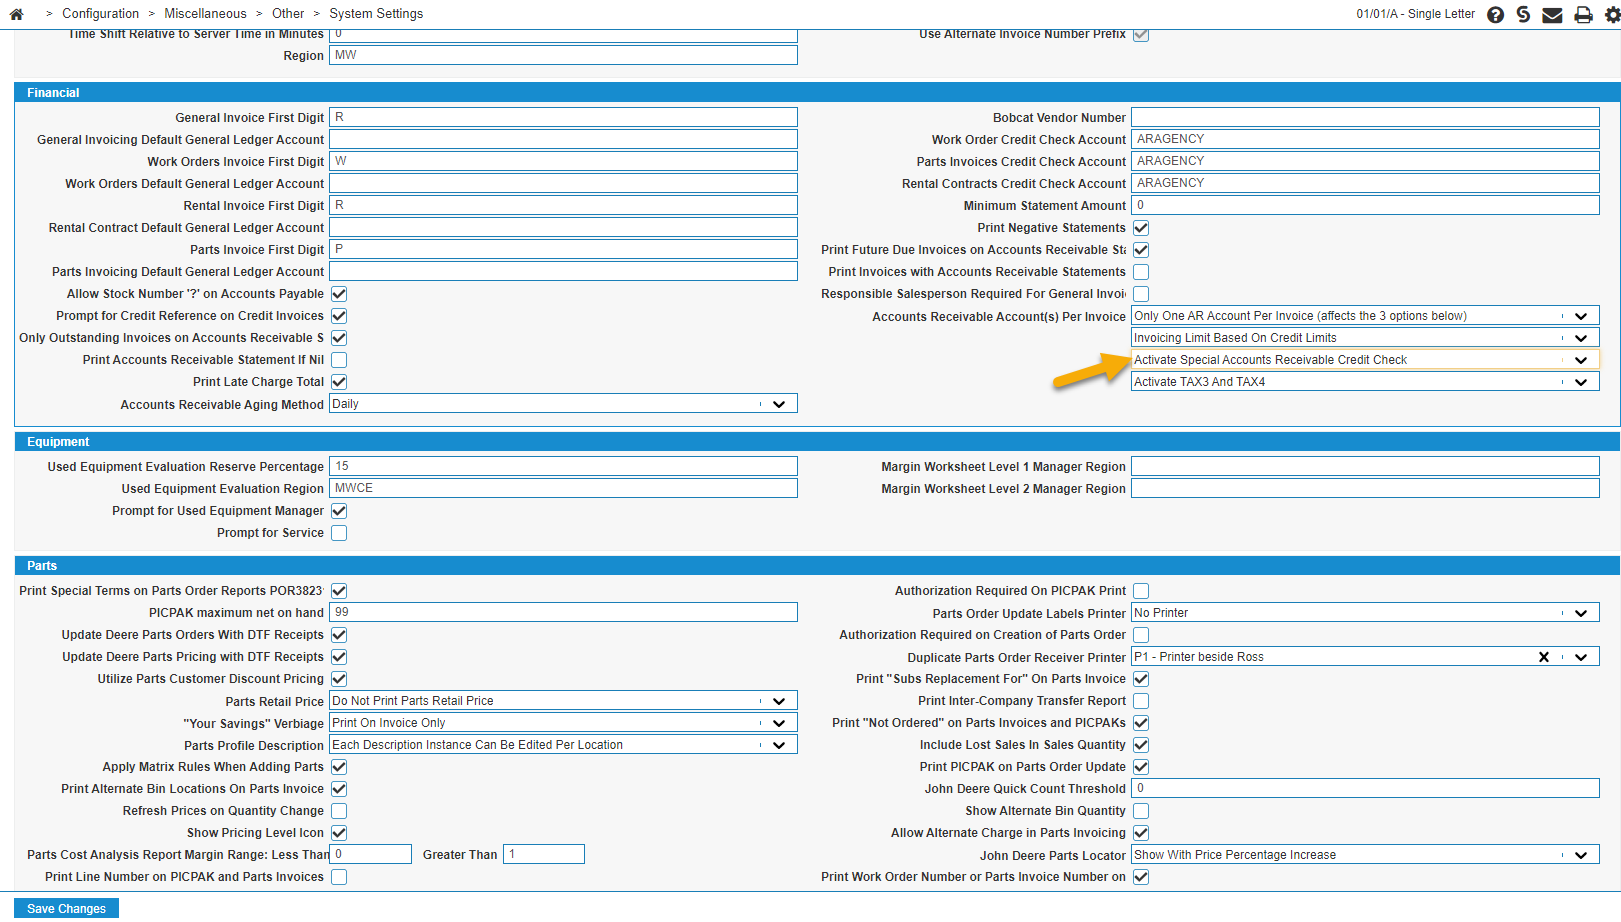Open Activate Special Accounts Receivable Credit Check dropdown
Screen dimensions: 1621x922
point(1365,360)
